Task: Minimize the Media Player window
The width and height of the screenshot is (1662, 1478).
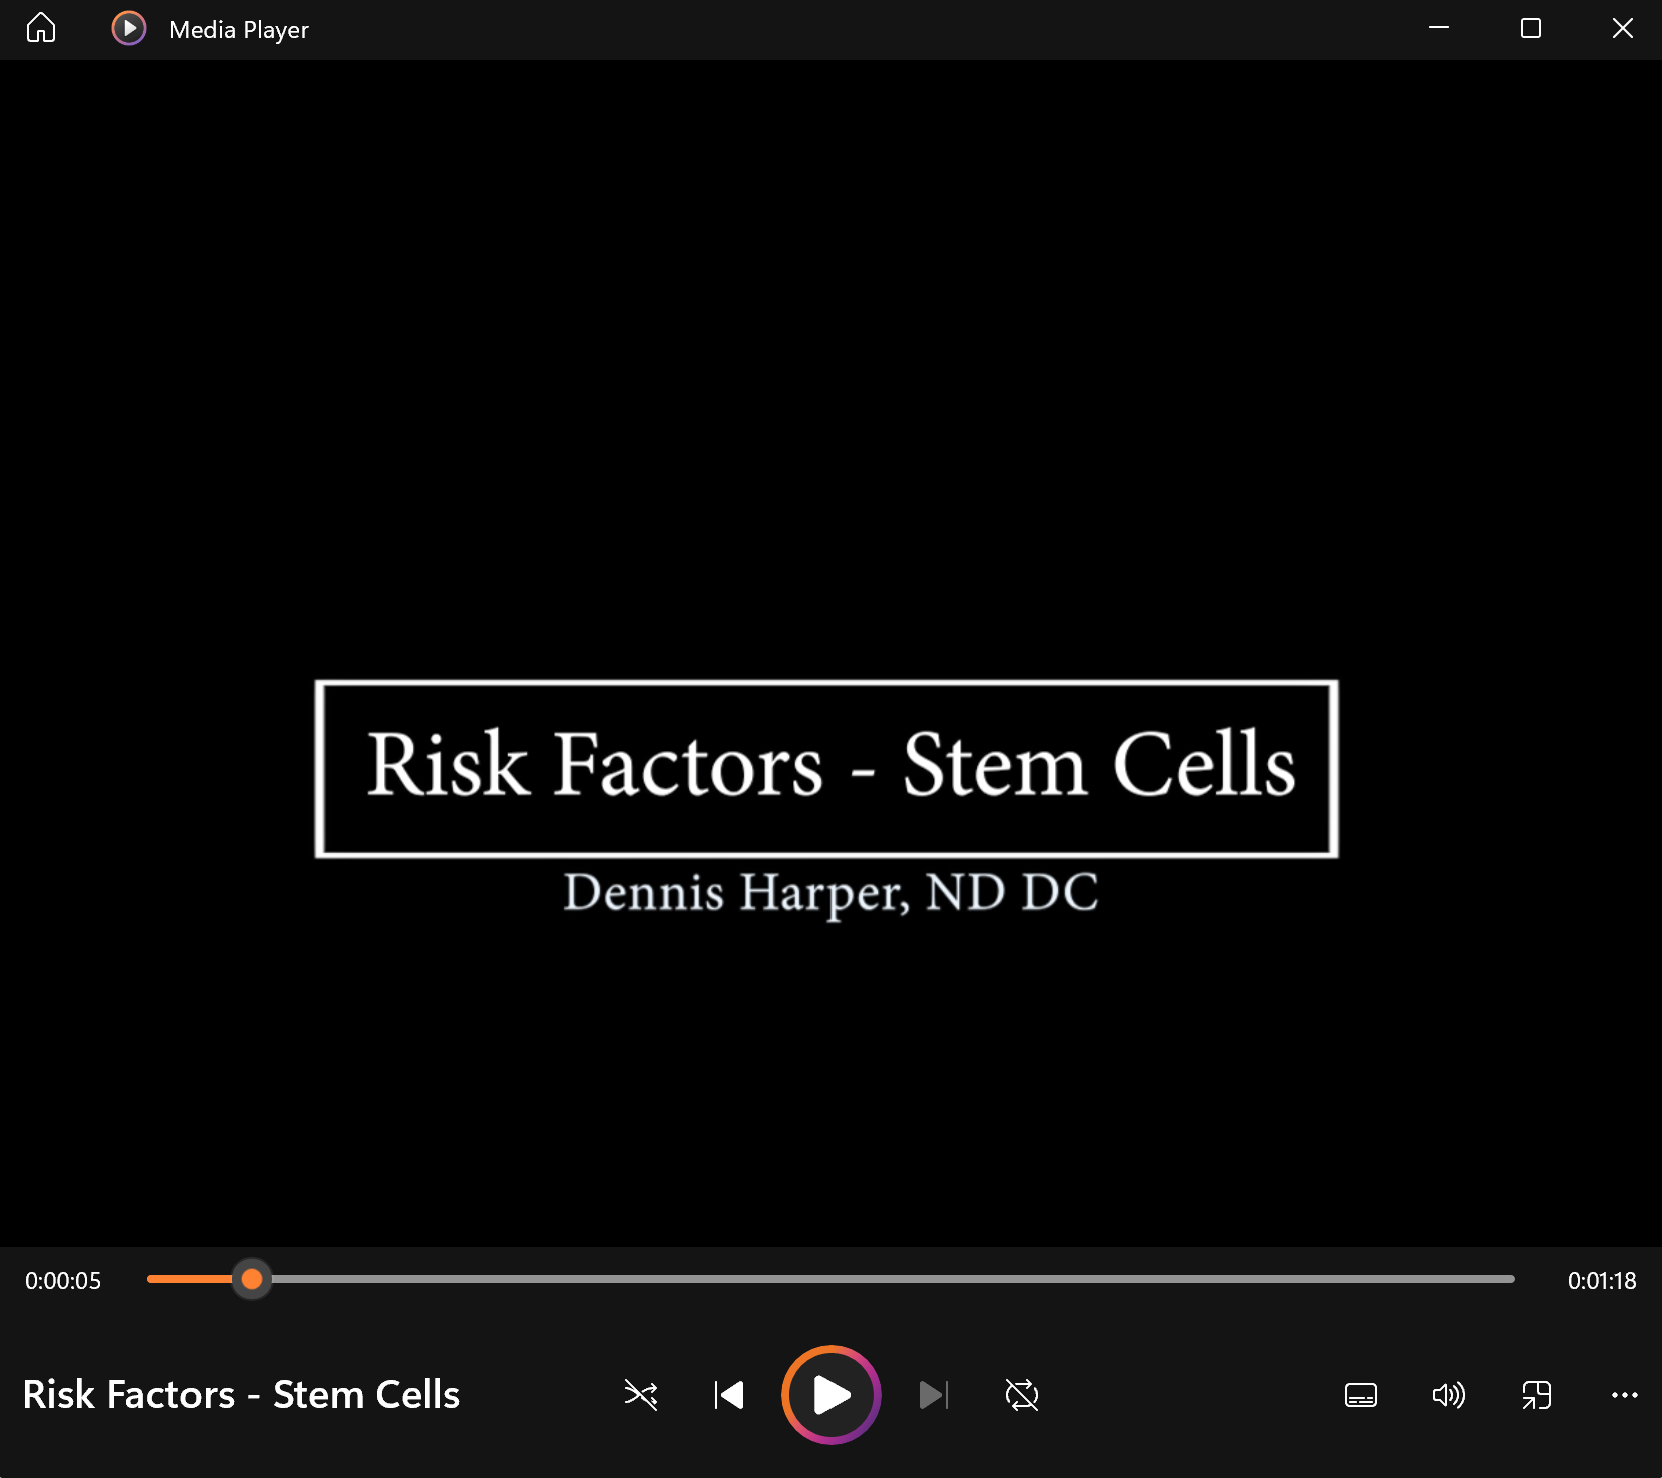Action: [x=1438, y=28]
